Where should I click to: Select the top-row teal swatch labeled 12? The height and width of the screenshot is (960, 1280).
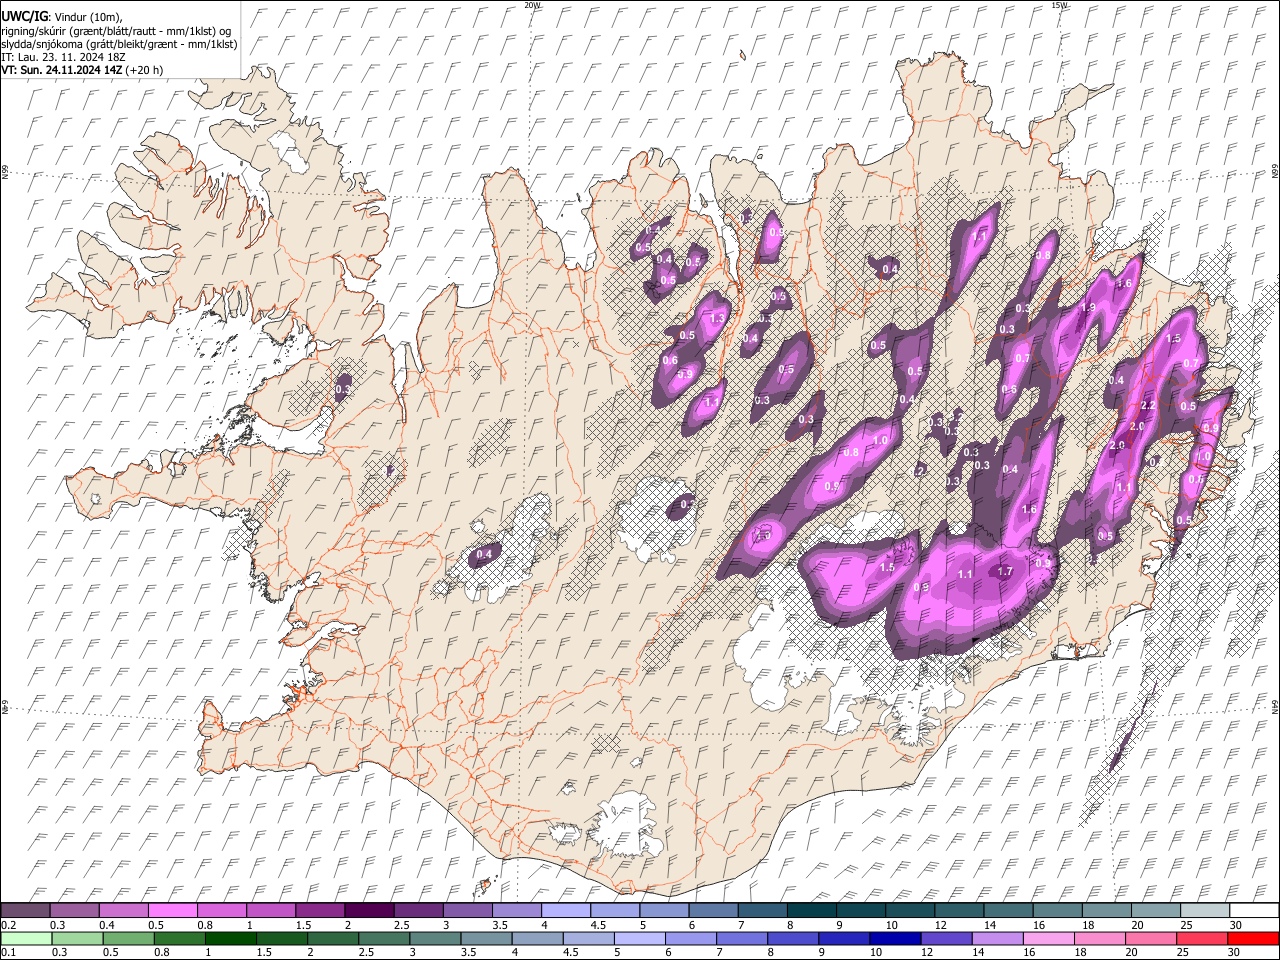pyautogui.click(x=959, y=910)
